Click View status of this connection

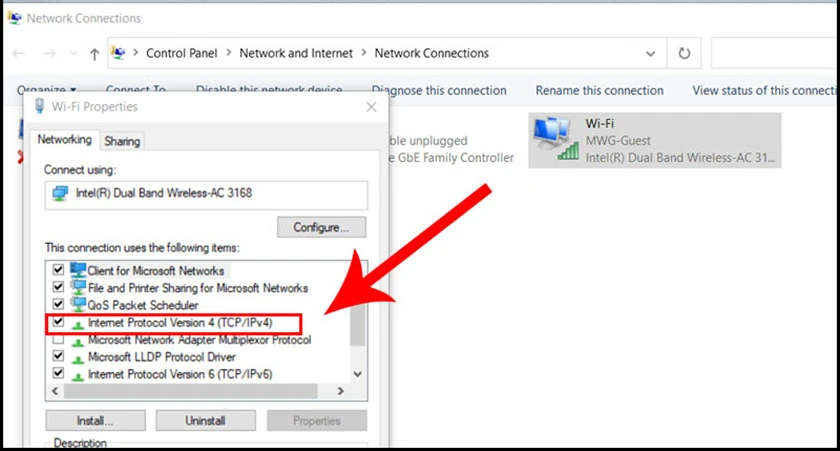[765, 91]
